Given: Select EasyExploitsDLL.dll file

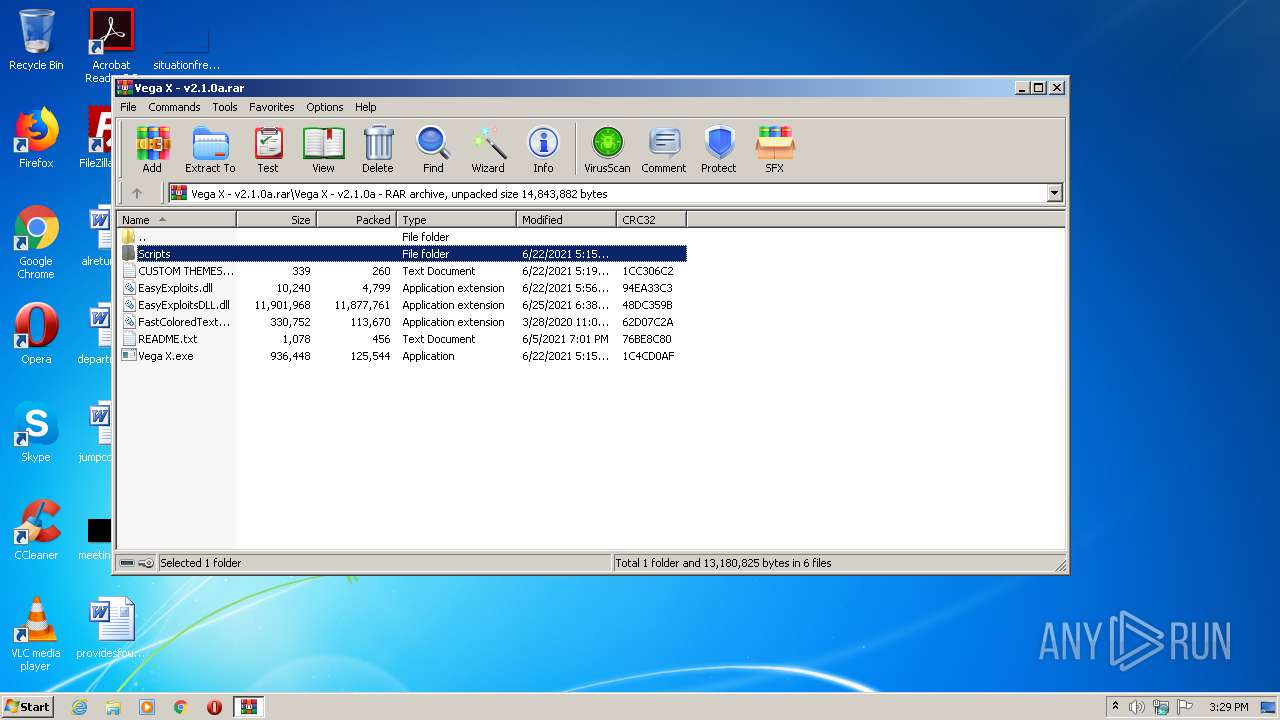Looking at the screenshot, I should coord(402,305).
